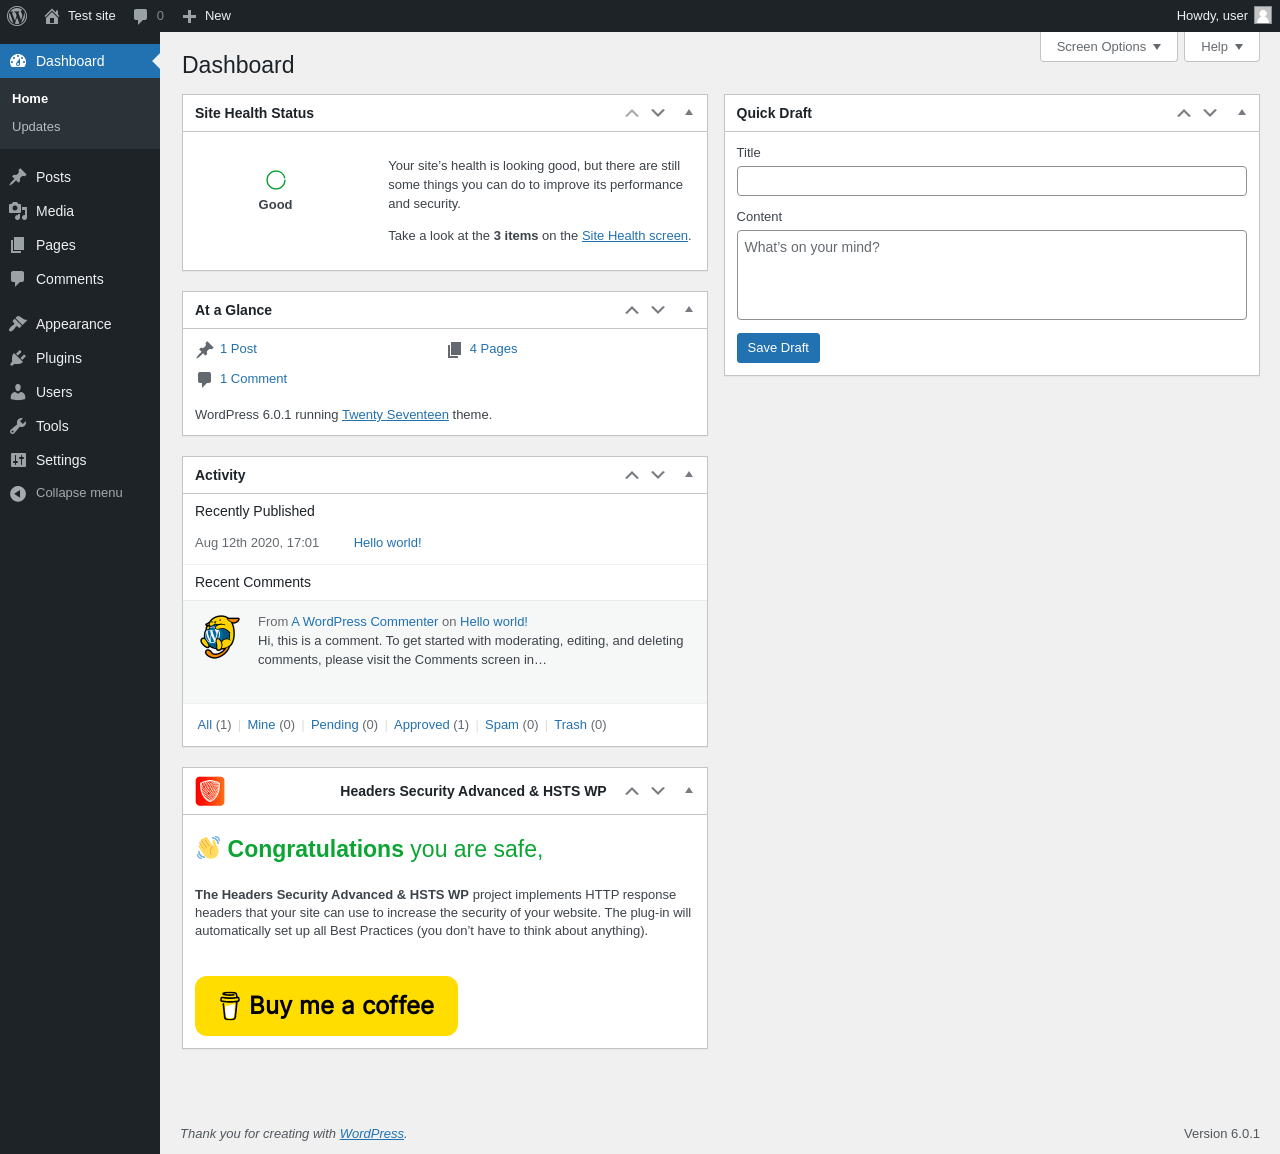Click the Plugins plug icon
Viewport: 1280px width, 1154px height.
tap(18, 358)
